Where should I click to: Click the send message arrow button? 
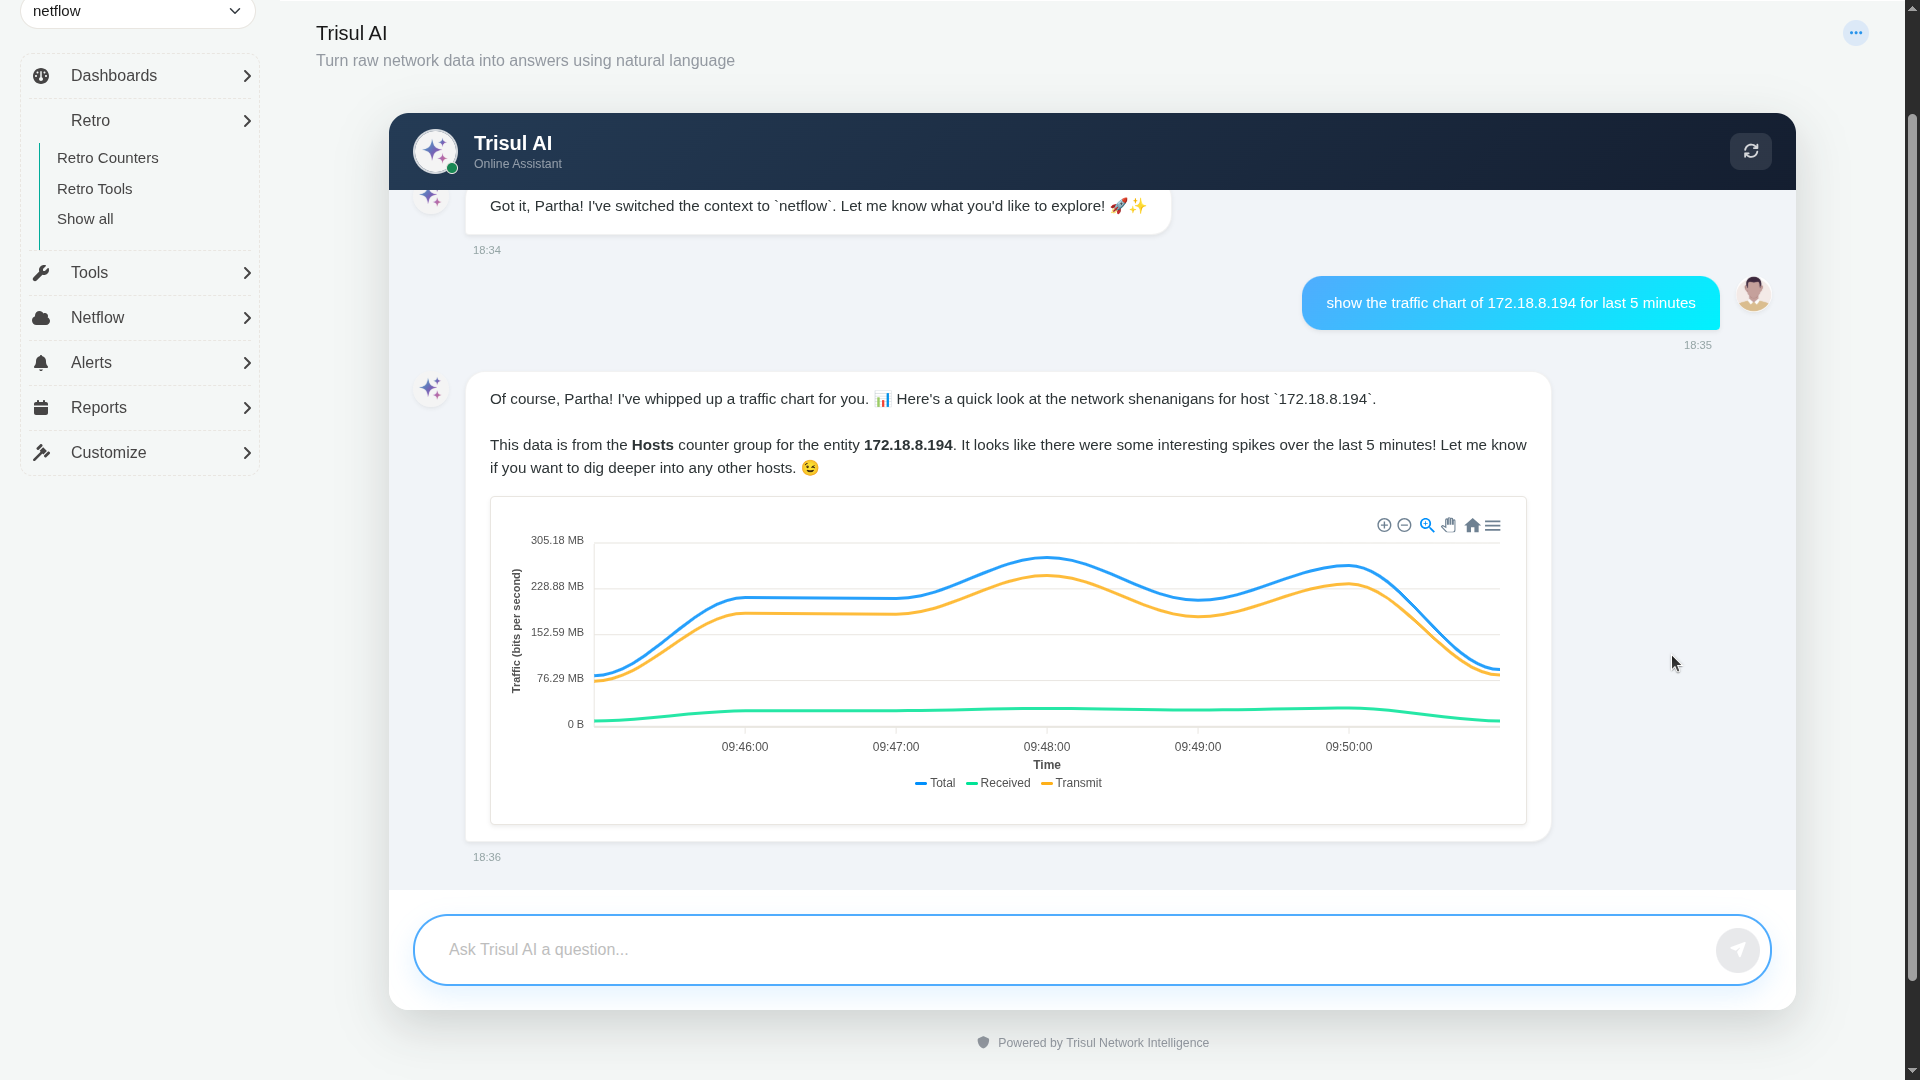pyautogui.click(x=1737, y=950)
